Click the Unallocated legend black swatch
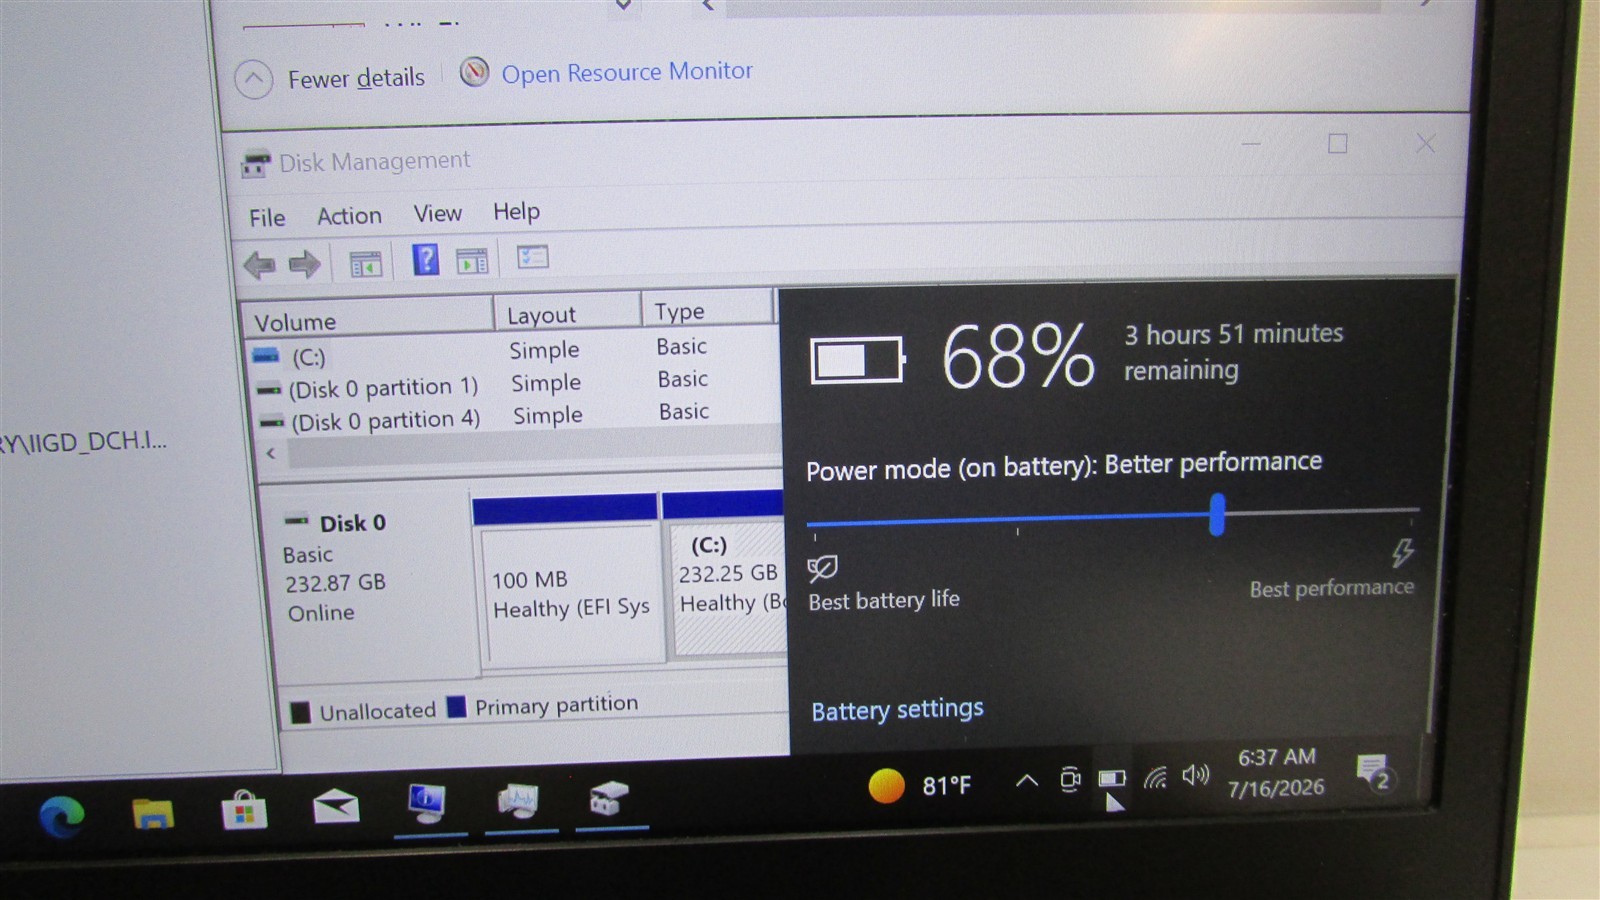Viewport: 1600px width, 900px height. point(300,713)
